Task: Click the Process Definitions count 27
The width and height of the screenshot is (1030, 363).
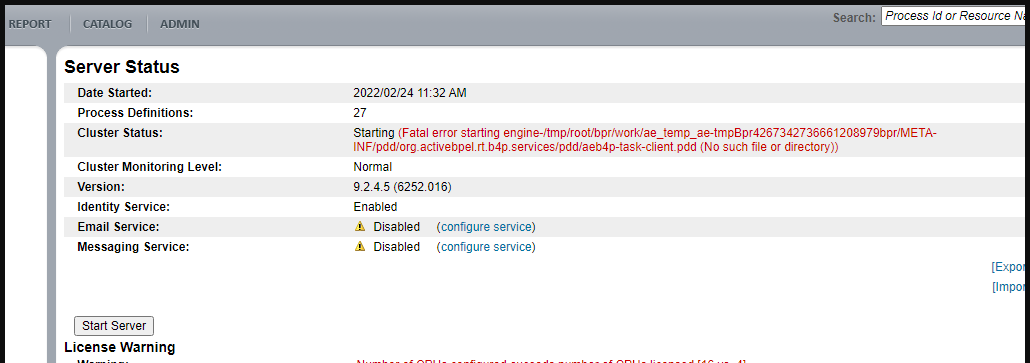Action: click(x=360, y=113)
